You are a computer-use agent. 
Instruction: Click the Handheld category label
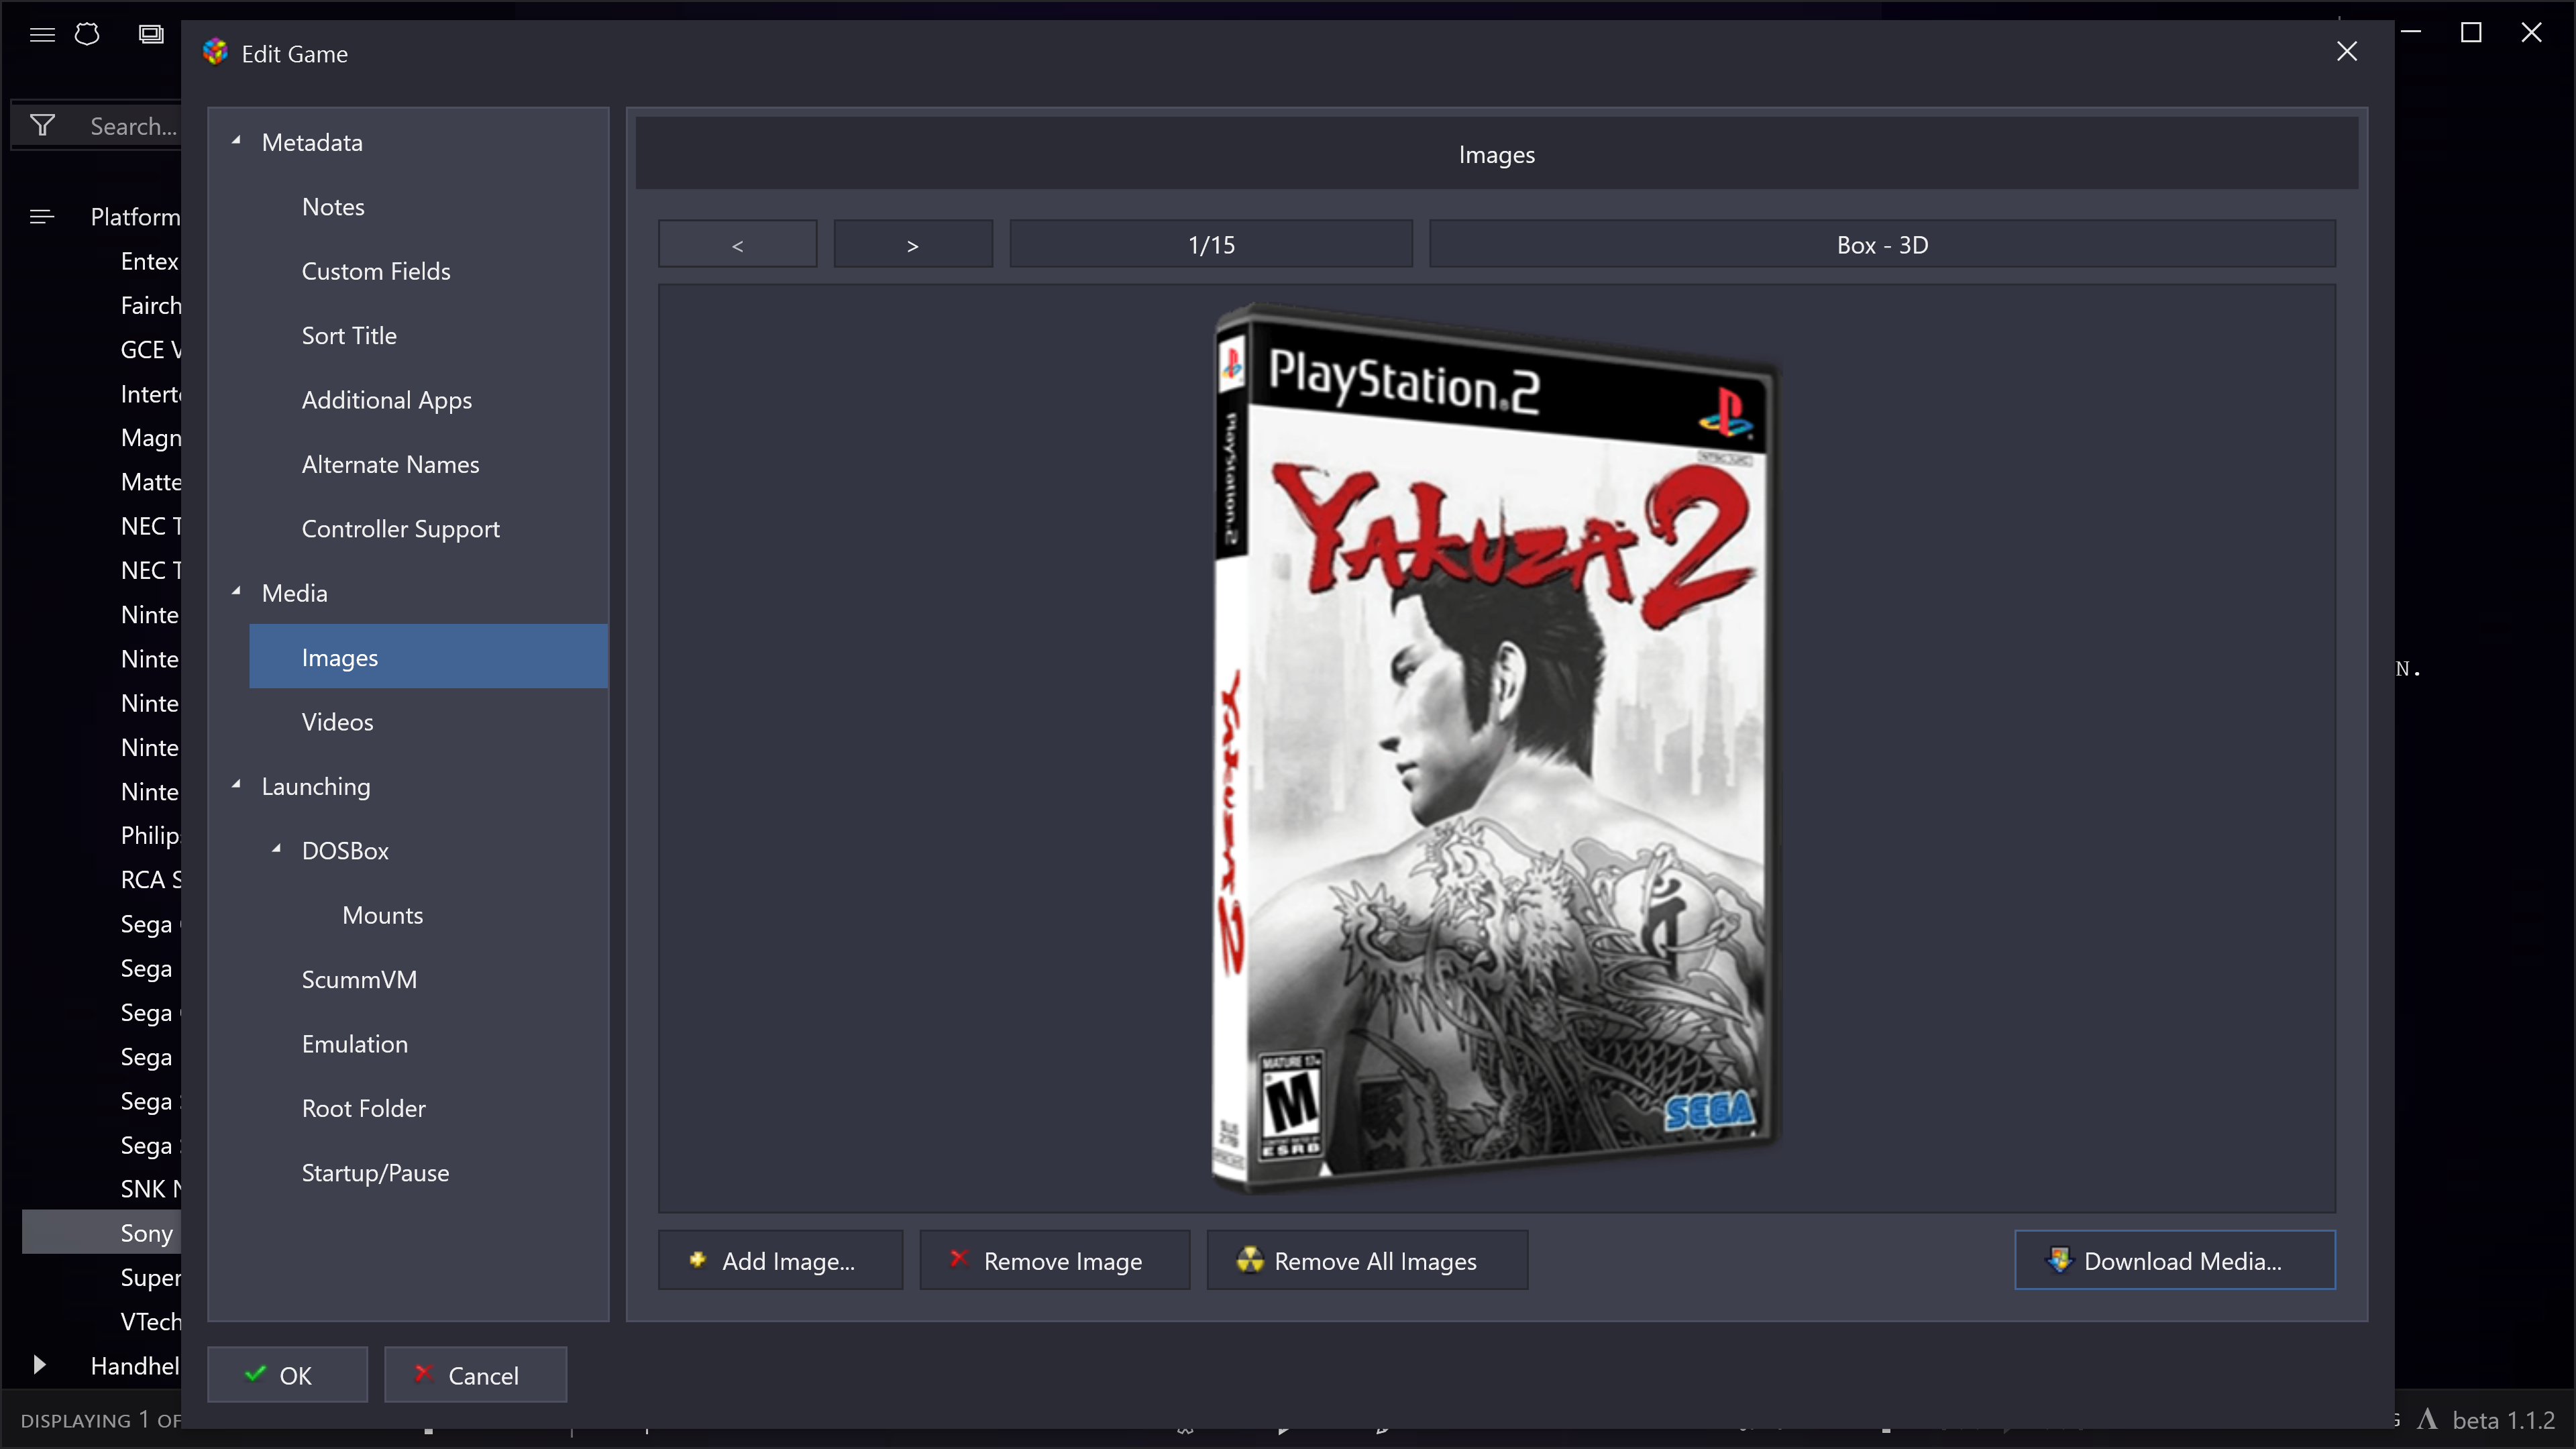(x=135, y=1365)
